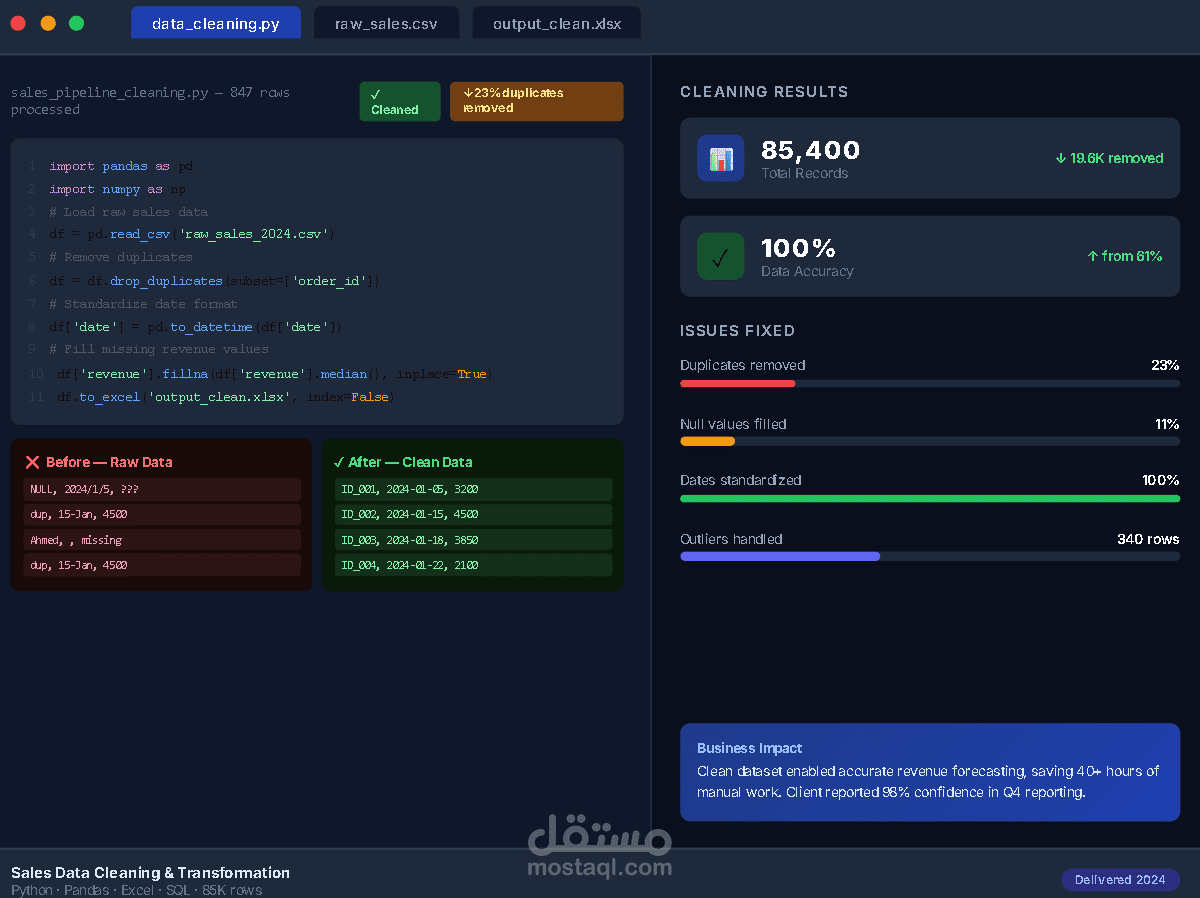Click the 'Ahmed, , missing' raw data row
The height and width of the screenshot is (898, 1200).
pyautogui.click(x=162, y=540)
